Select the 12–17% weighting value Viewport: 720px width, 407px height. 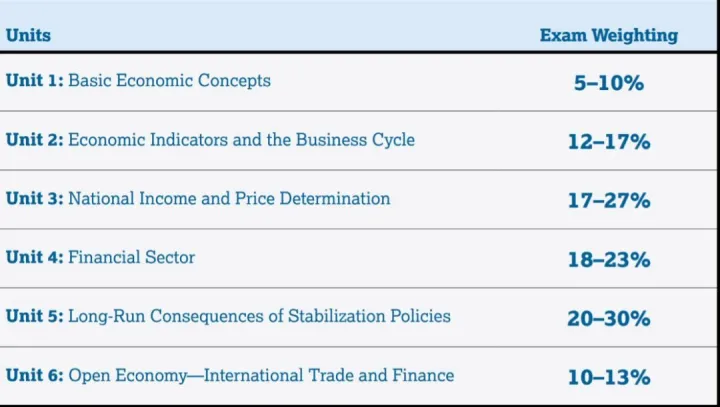608,142
